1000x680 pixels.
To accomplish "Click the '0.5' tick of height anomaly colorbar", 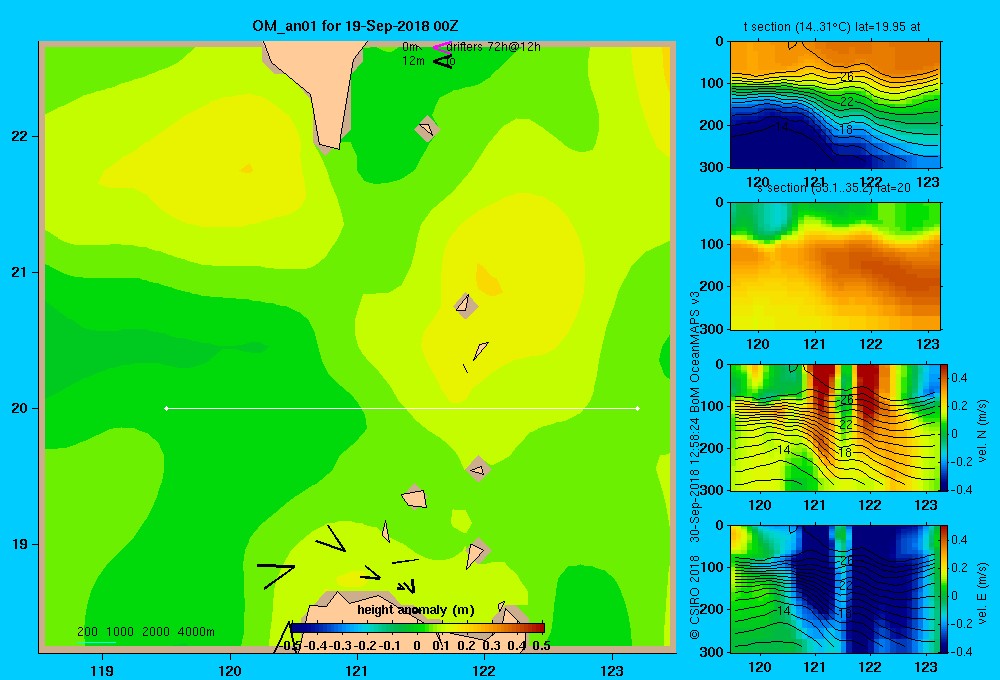I will pyautogui.click(x=541, y=646).
